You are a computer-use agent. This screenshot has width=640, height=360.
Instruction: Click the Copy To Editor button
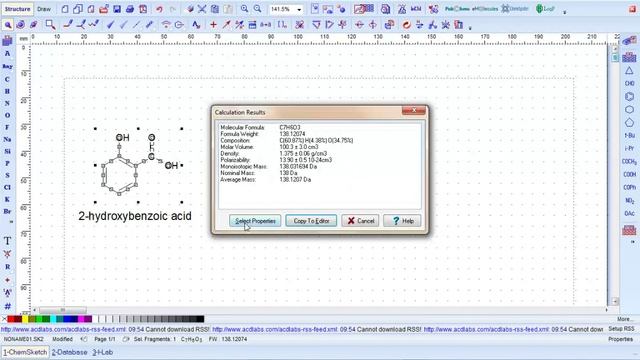(311, 221)
